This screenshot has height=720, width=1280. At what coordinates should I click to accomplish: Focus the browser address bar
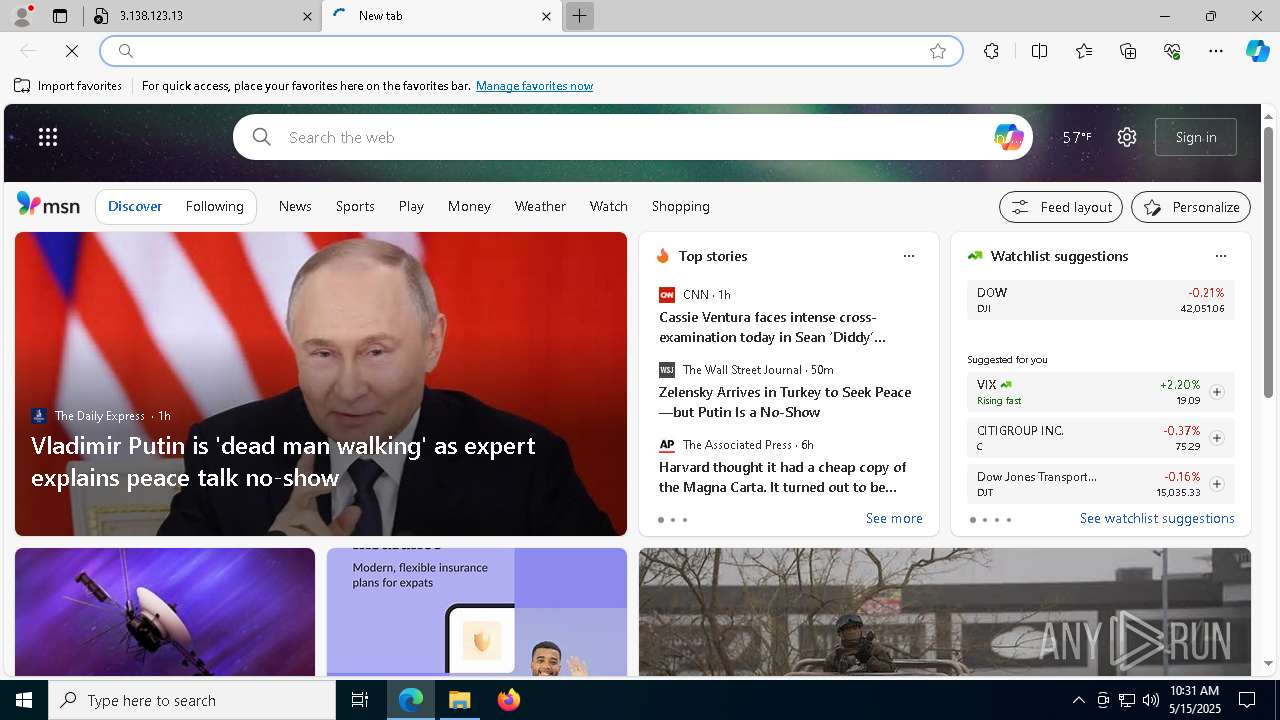530,51
